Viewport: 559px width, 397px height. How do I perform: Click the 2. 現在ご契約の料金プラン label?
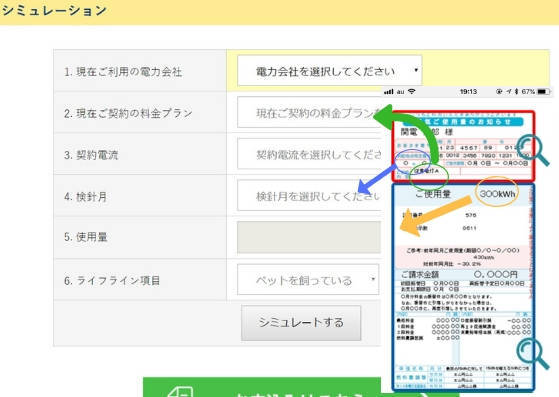[x=128, y=113]
